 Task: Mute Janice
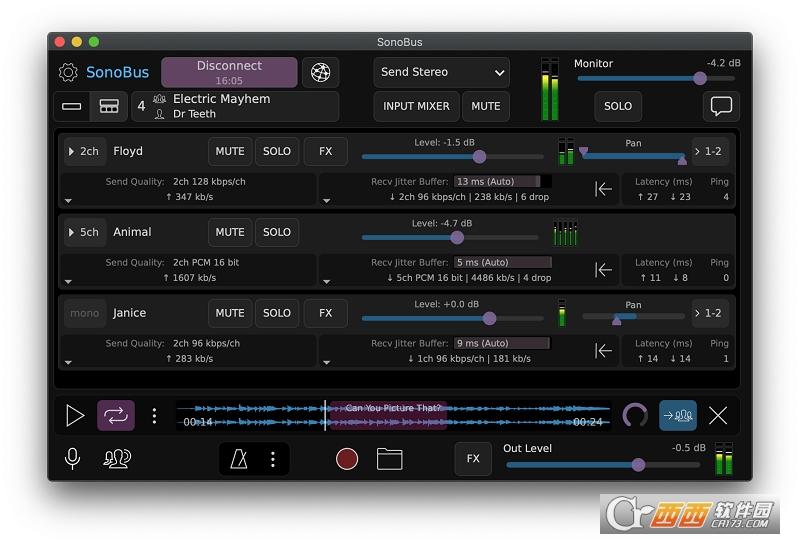230,313
